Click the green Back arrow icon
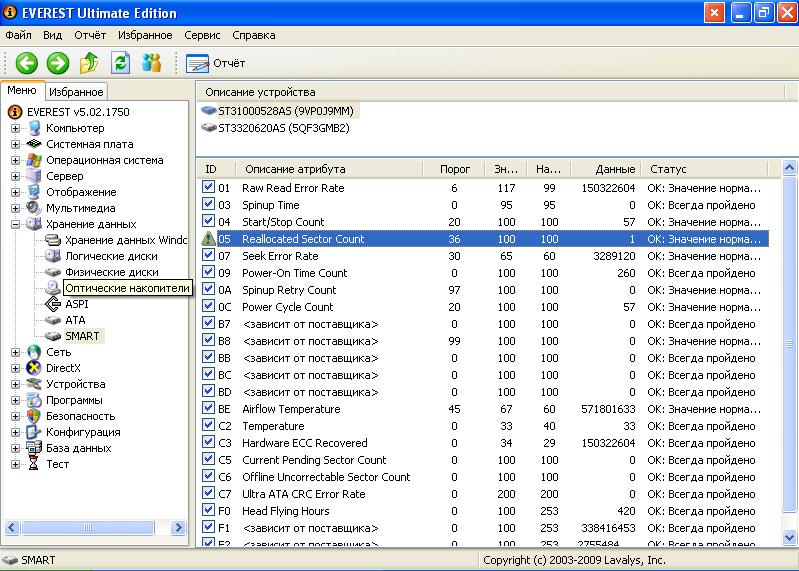 [26, 63]
